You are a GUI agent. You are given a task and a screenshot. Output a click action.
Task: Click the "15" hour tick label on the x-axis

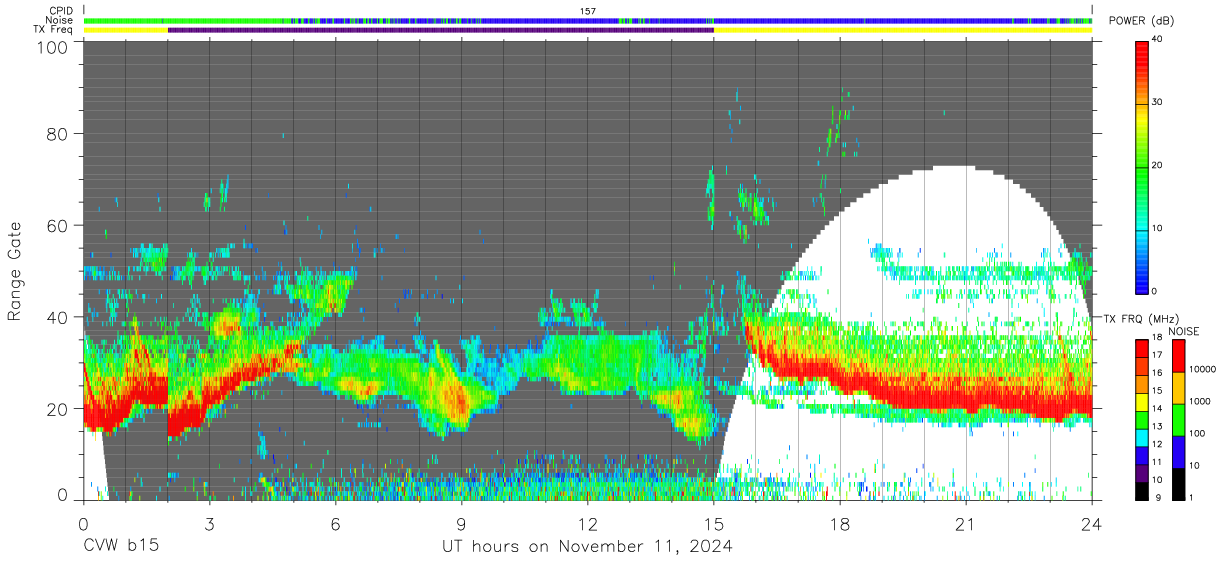coord(713,524)
